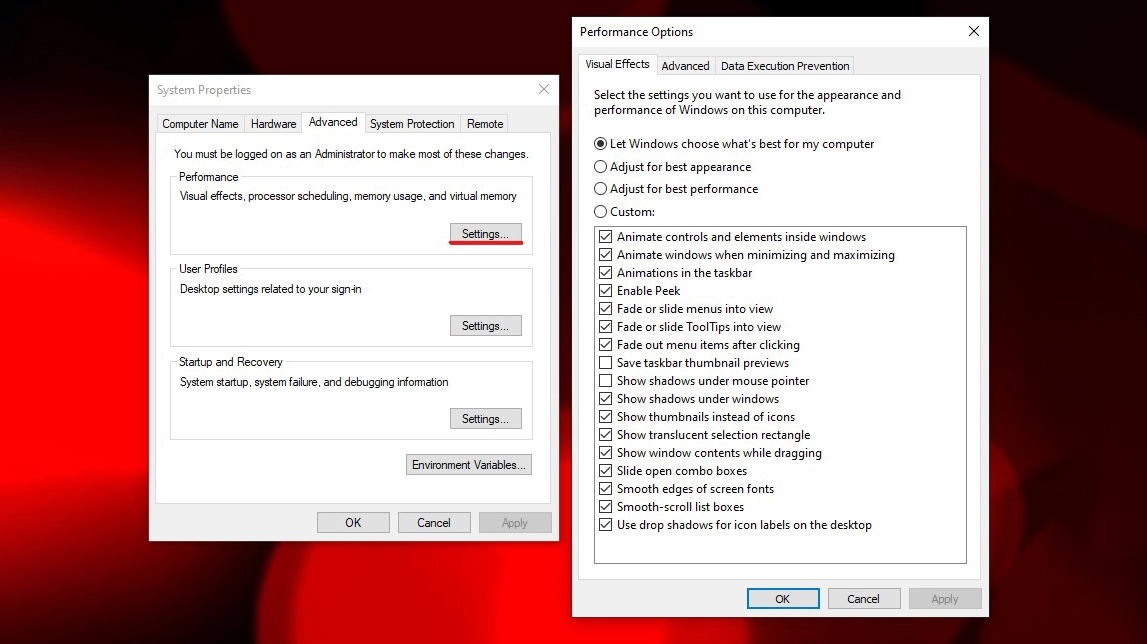This screenshot has width=1147, height=644.
Task: Open the Data Execution Prevention tab
Action: 785,66
